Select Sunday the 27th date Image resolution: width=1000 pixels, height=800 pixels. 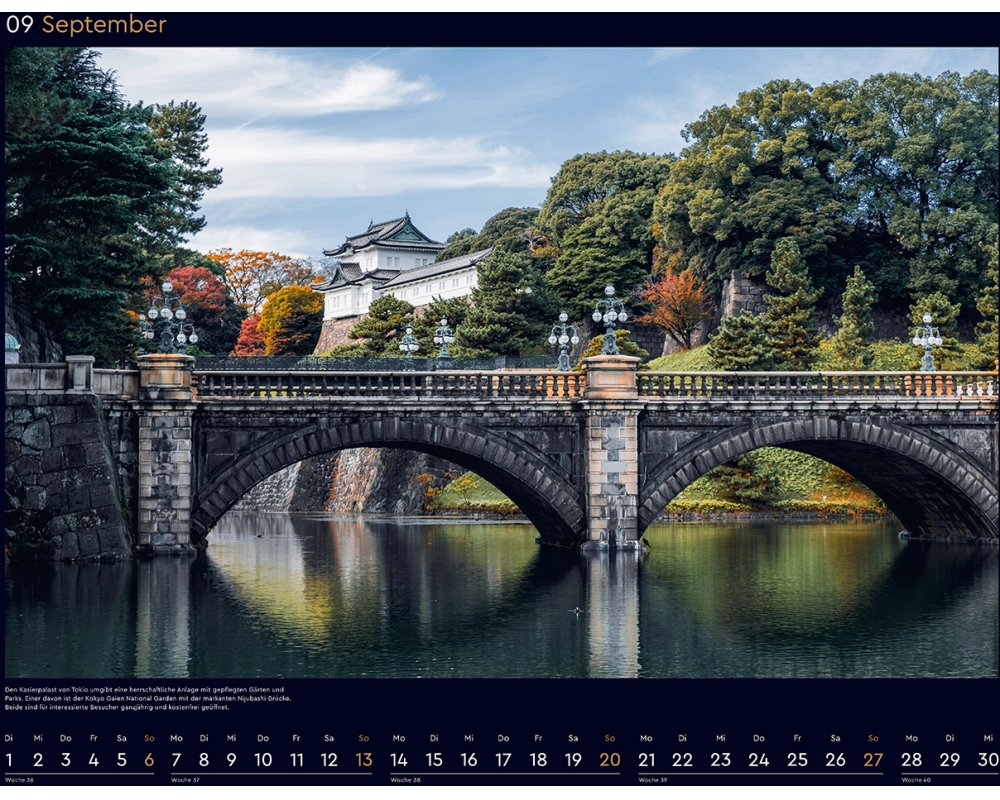coord(873,759)
